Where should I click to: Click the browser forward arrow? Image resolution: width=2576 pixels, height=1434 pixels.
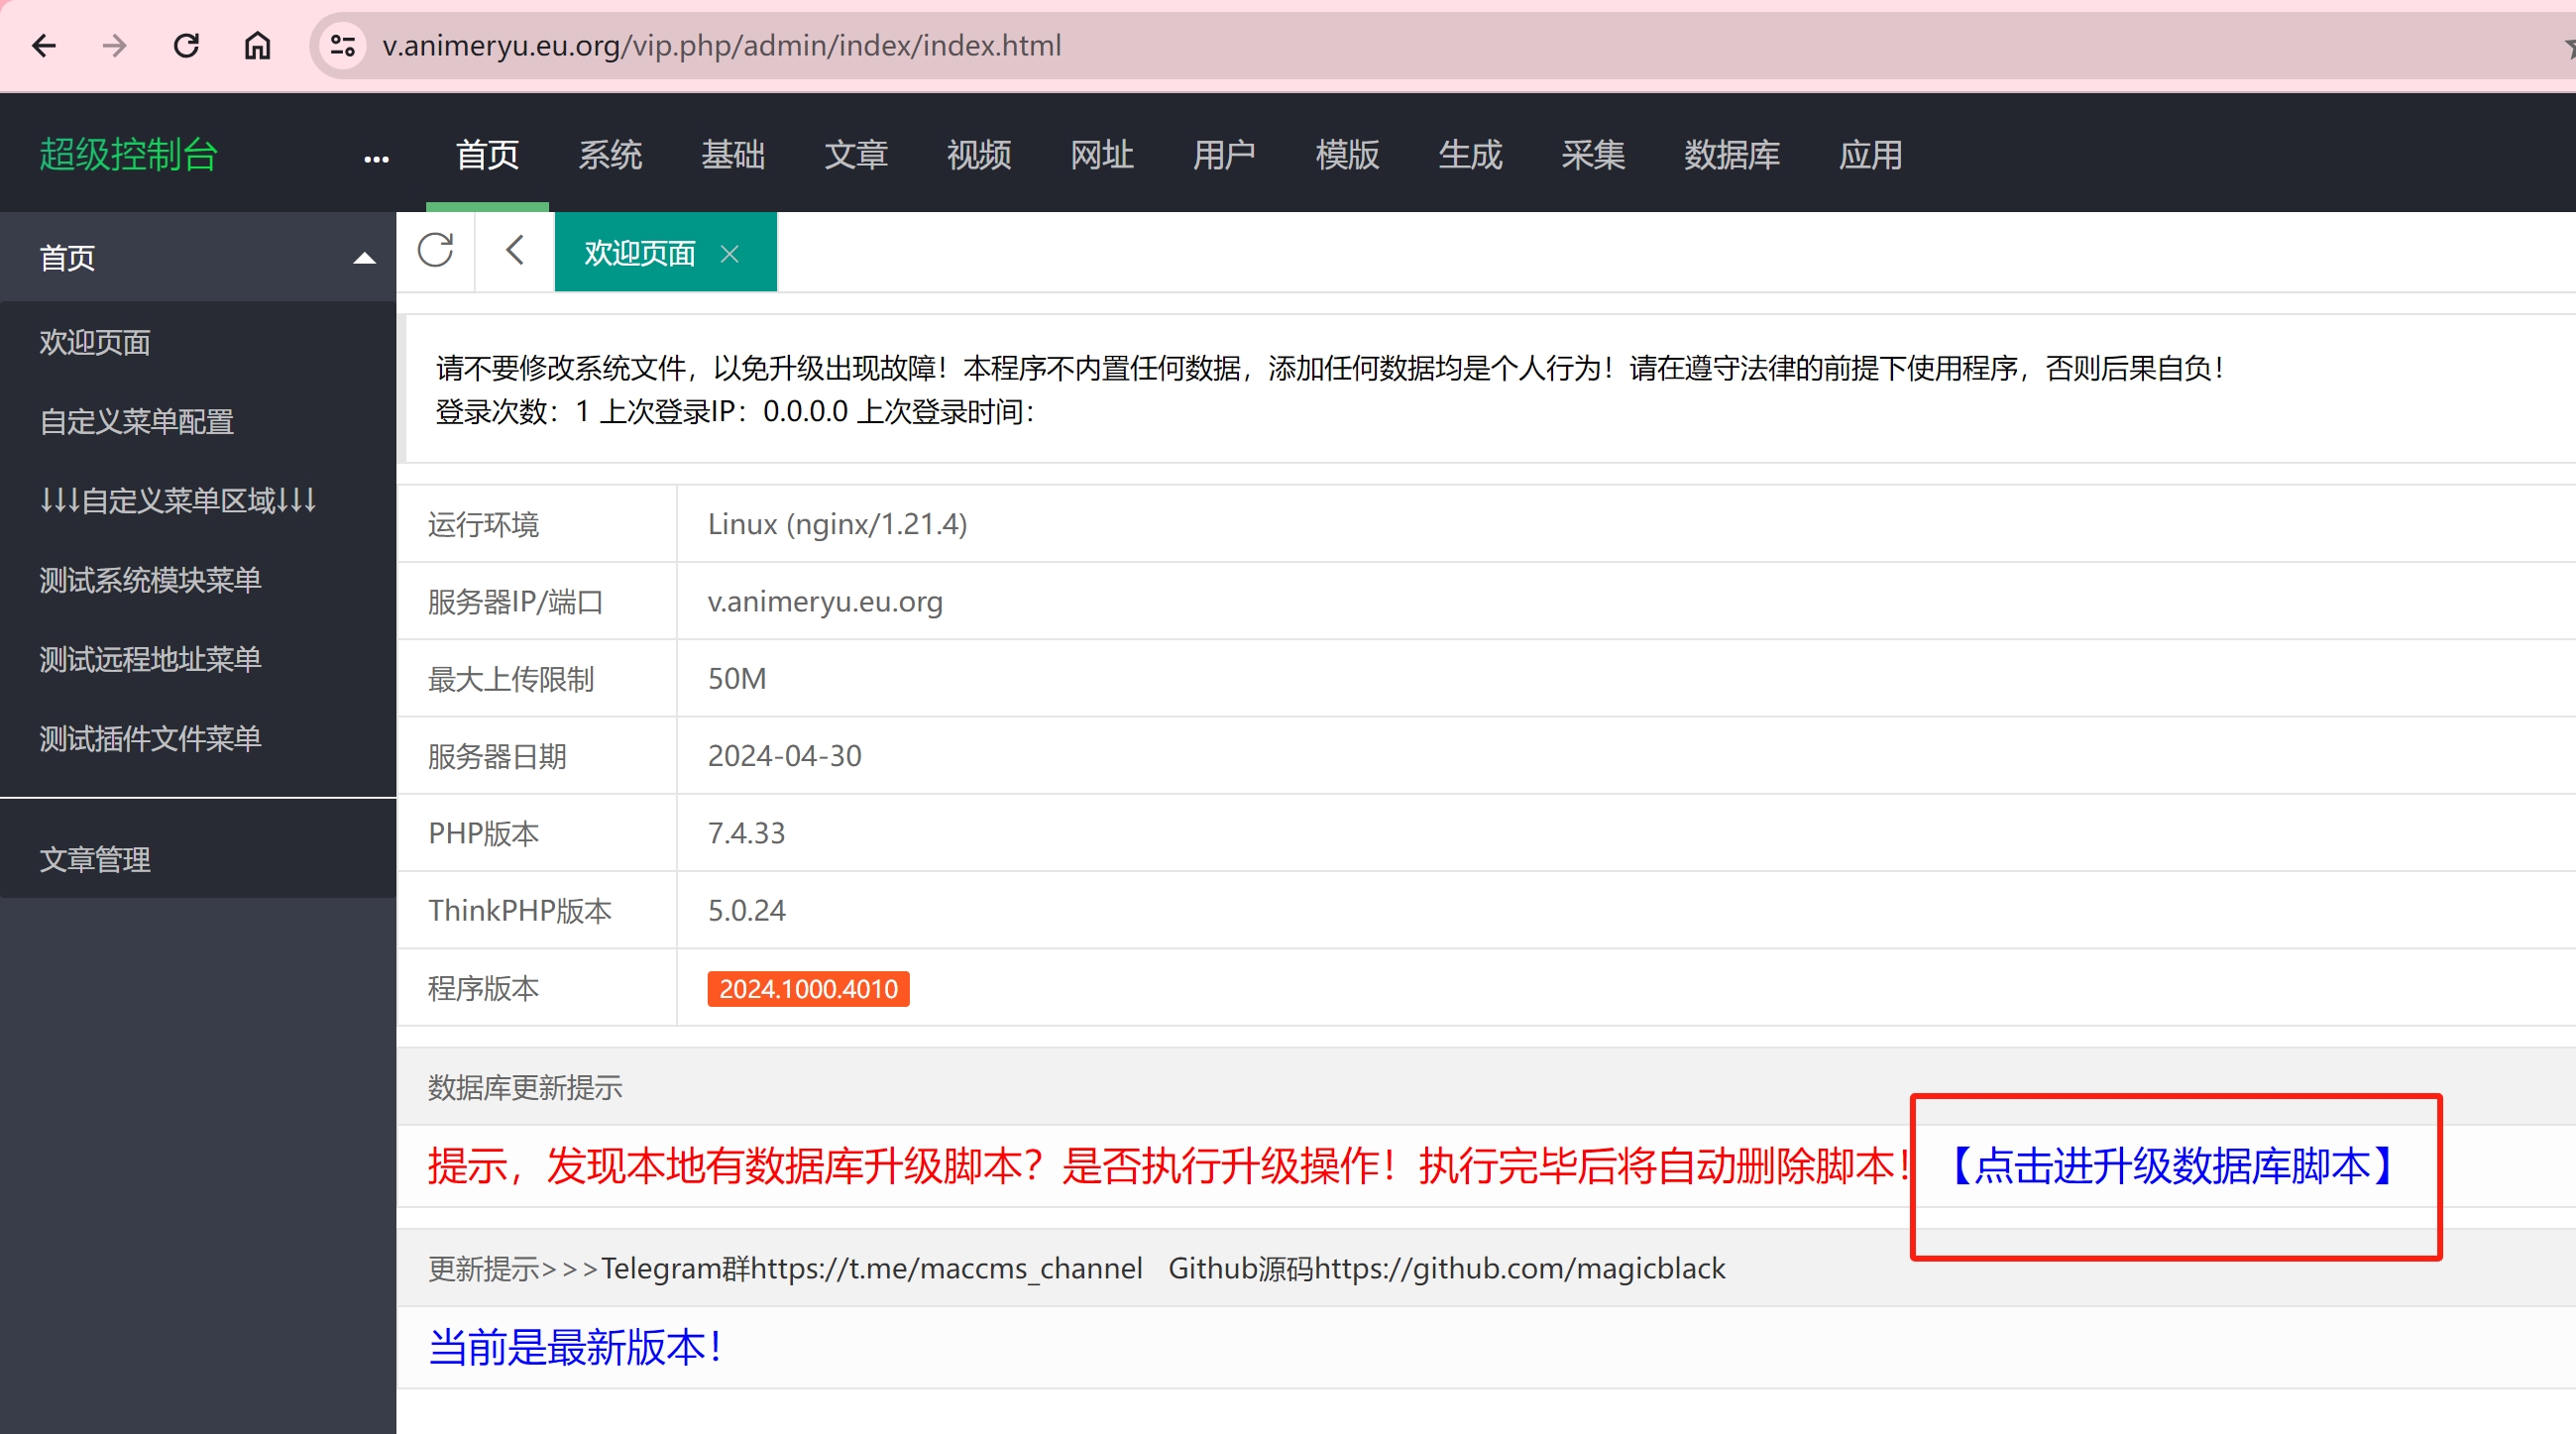115,46
